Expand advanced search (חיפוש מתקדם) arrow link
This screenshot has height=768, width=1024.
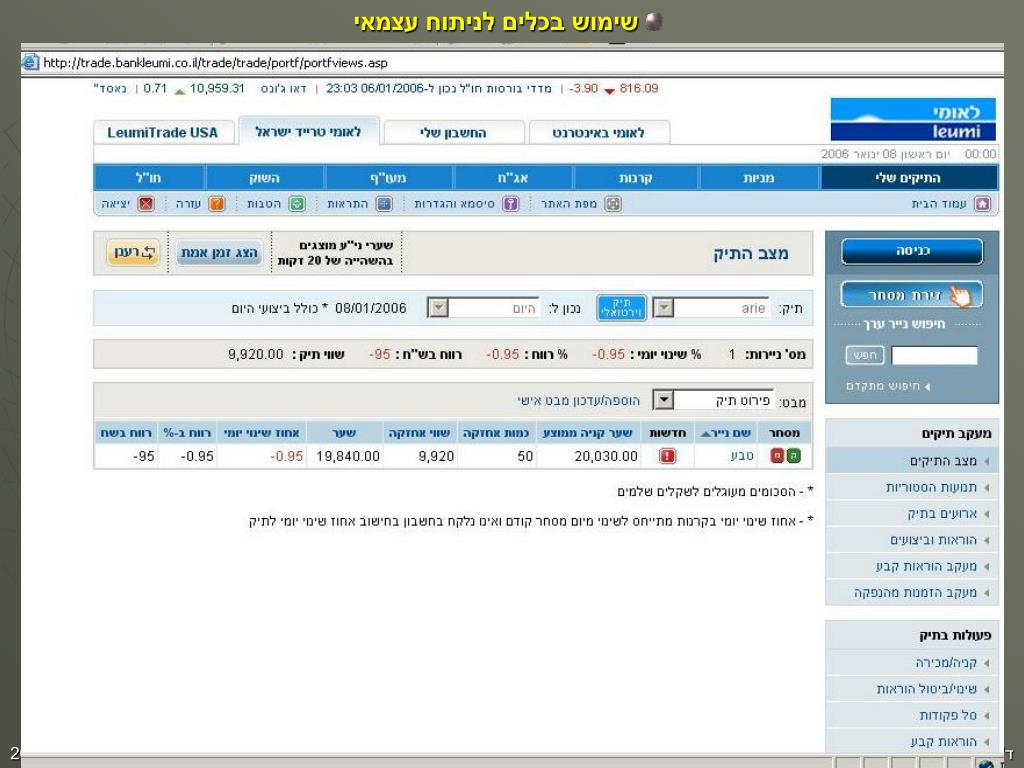pyautogui.click(x=888, y=386)
